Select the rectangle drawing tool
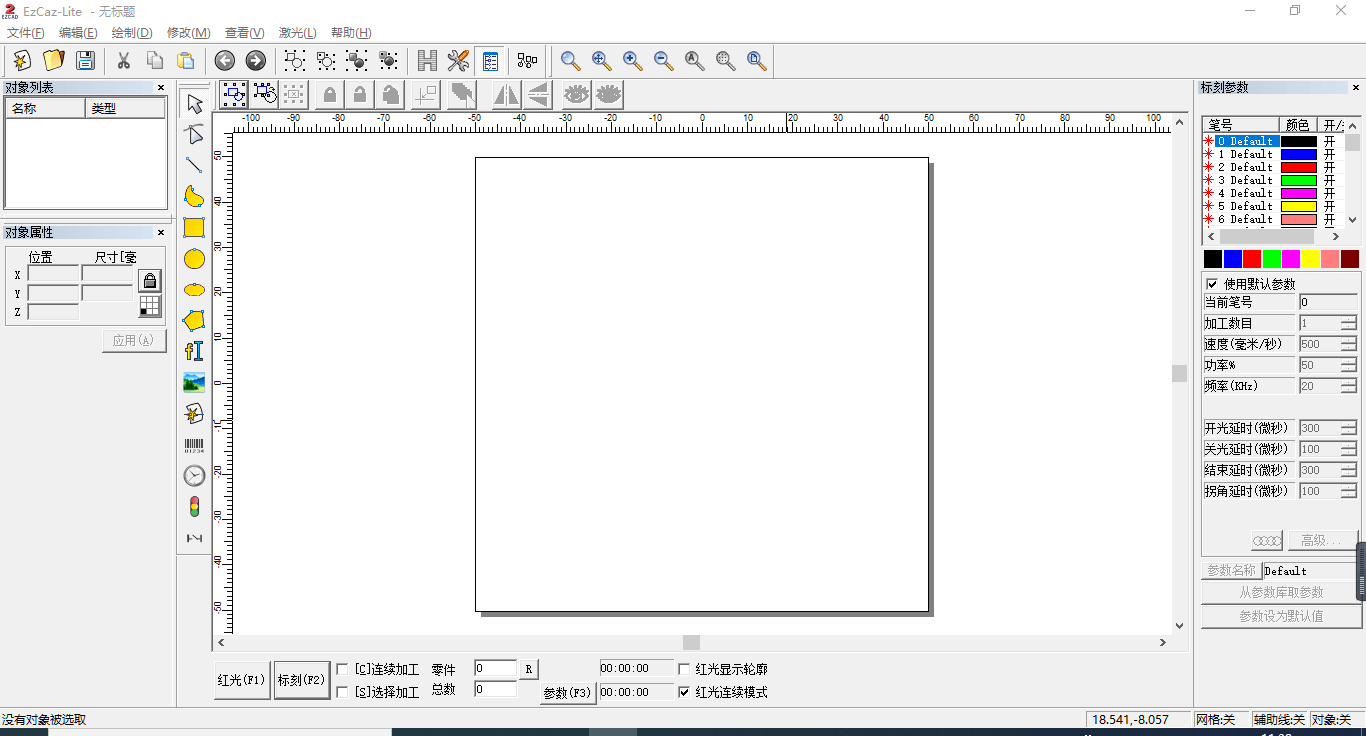Screen dimensions: 1366x736 [194, 228]
